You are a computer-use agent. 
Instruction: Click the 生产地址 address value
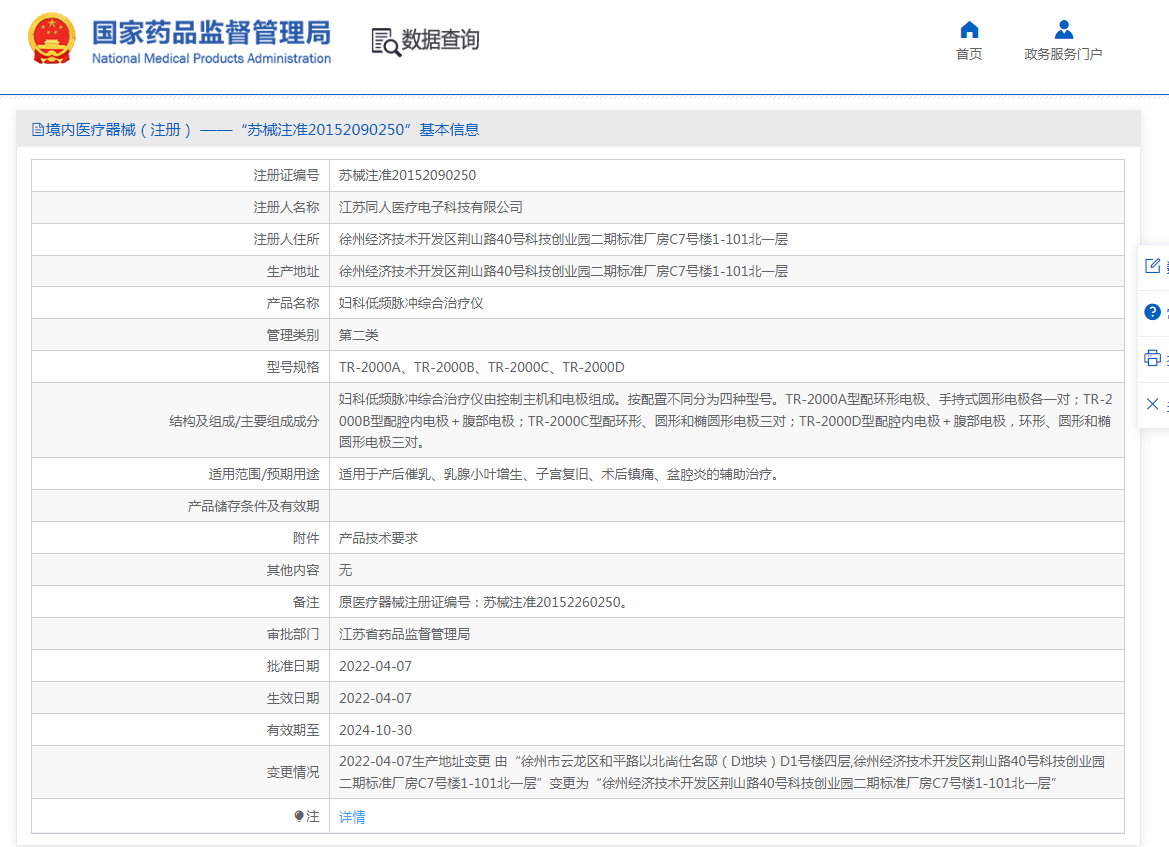pos(564,271)
